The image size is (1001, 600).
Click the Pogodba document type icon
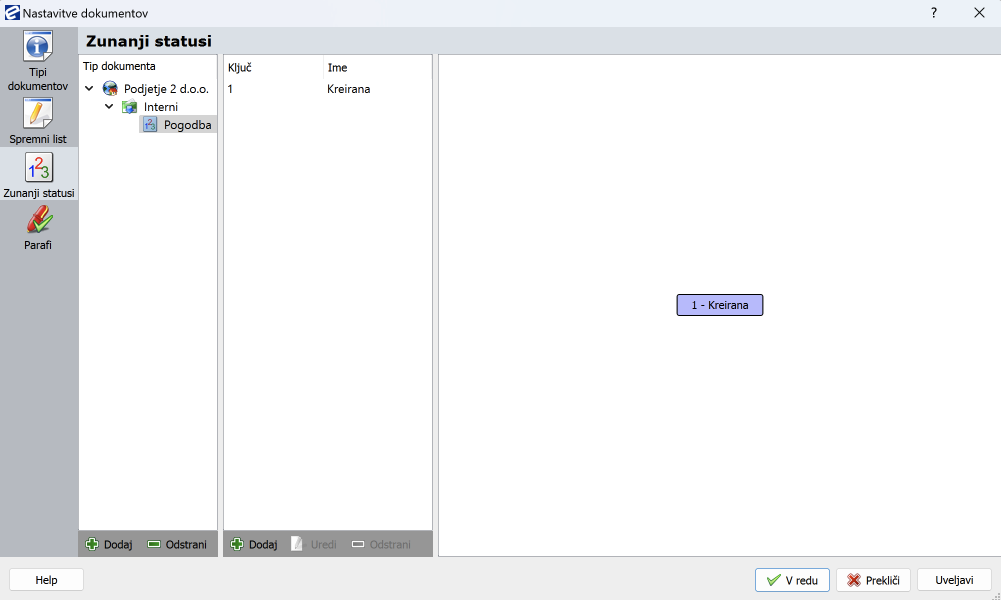click(x=150, y=125)
